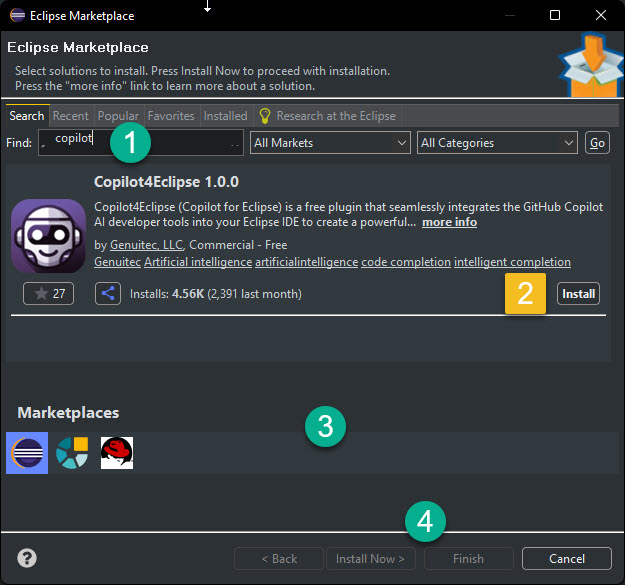This screenshot has height=585, width=625.
Task: Click the Copilot4Eclipse 1.0.0 title
Action: coord(166,182)
